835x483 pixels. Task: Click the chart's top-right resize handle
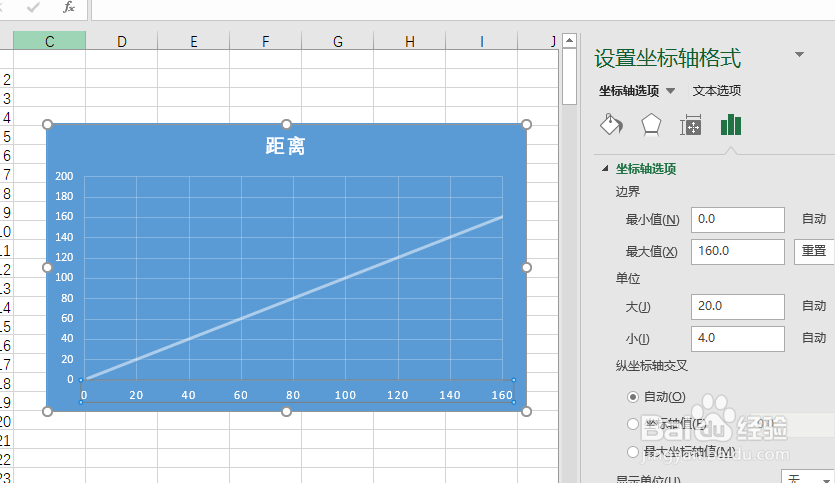tap(526, 124)
